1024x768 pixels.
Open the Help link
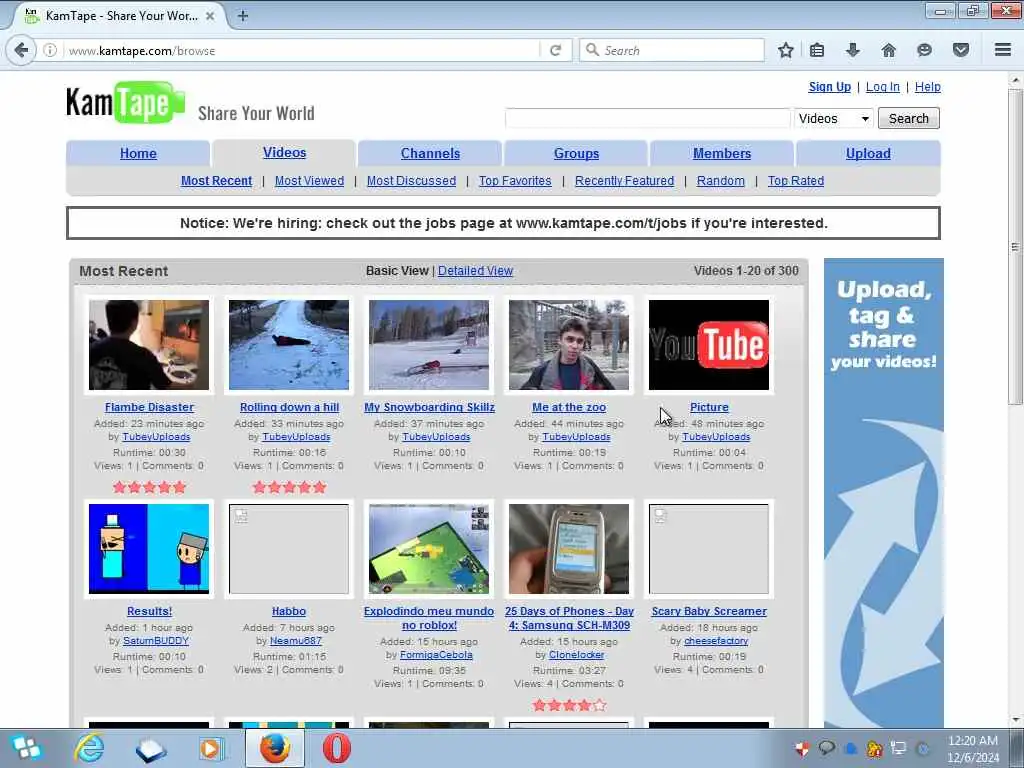coord(927,87)
